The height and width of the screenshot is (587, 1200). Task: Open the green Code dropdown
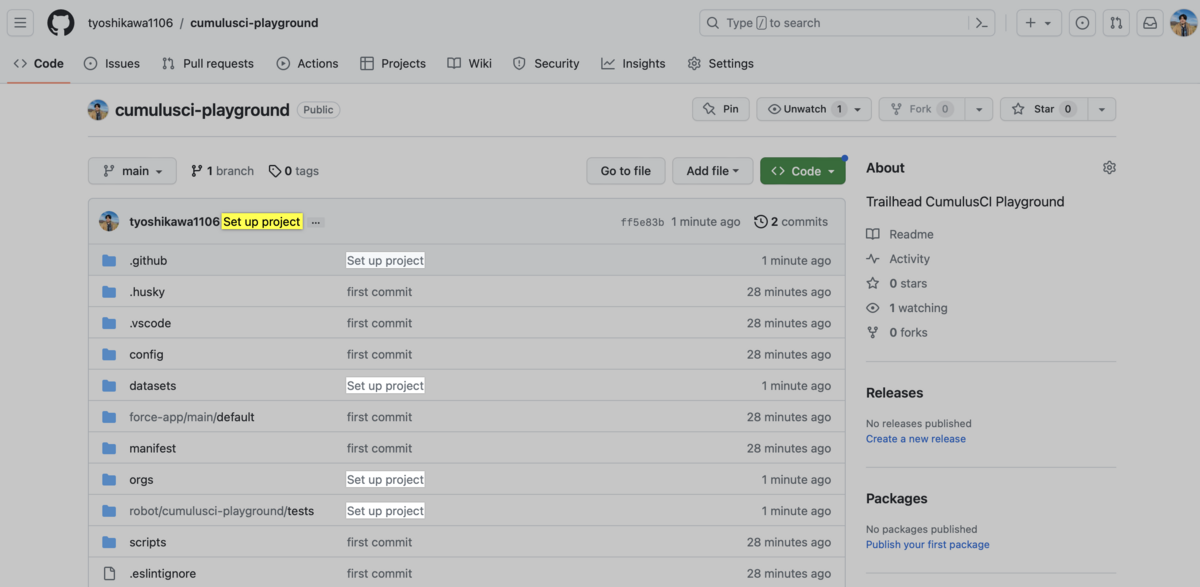click(803, 171)
